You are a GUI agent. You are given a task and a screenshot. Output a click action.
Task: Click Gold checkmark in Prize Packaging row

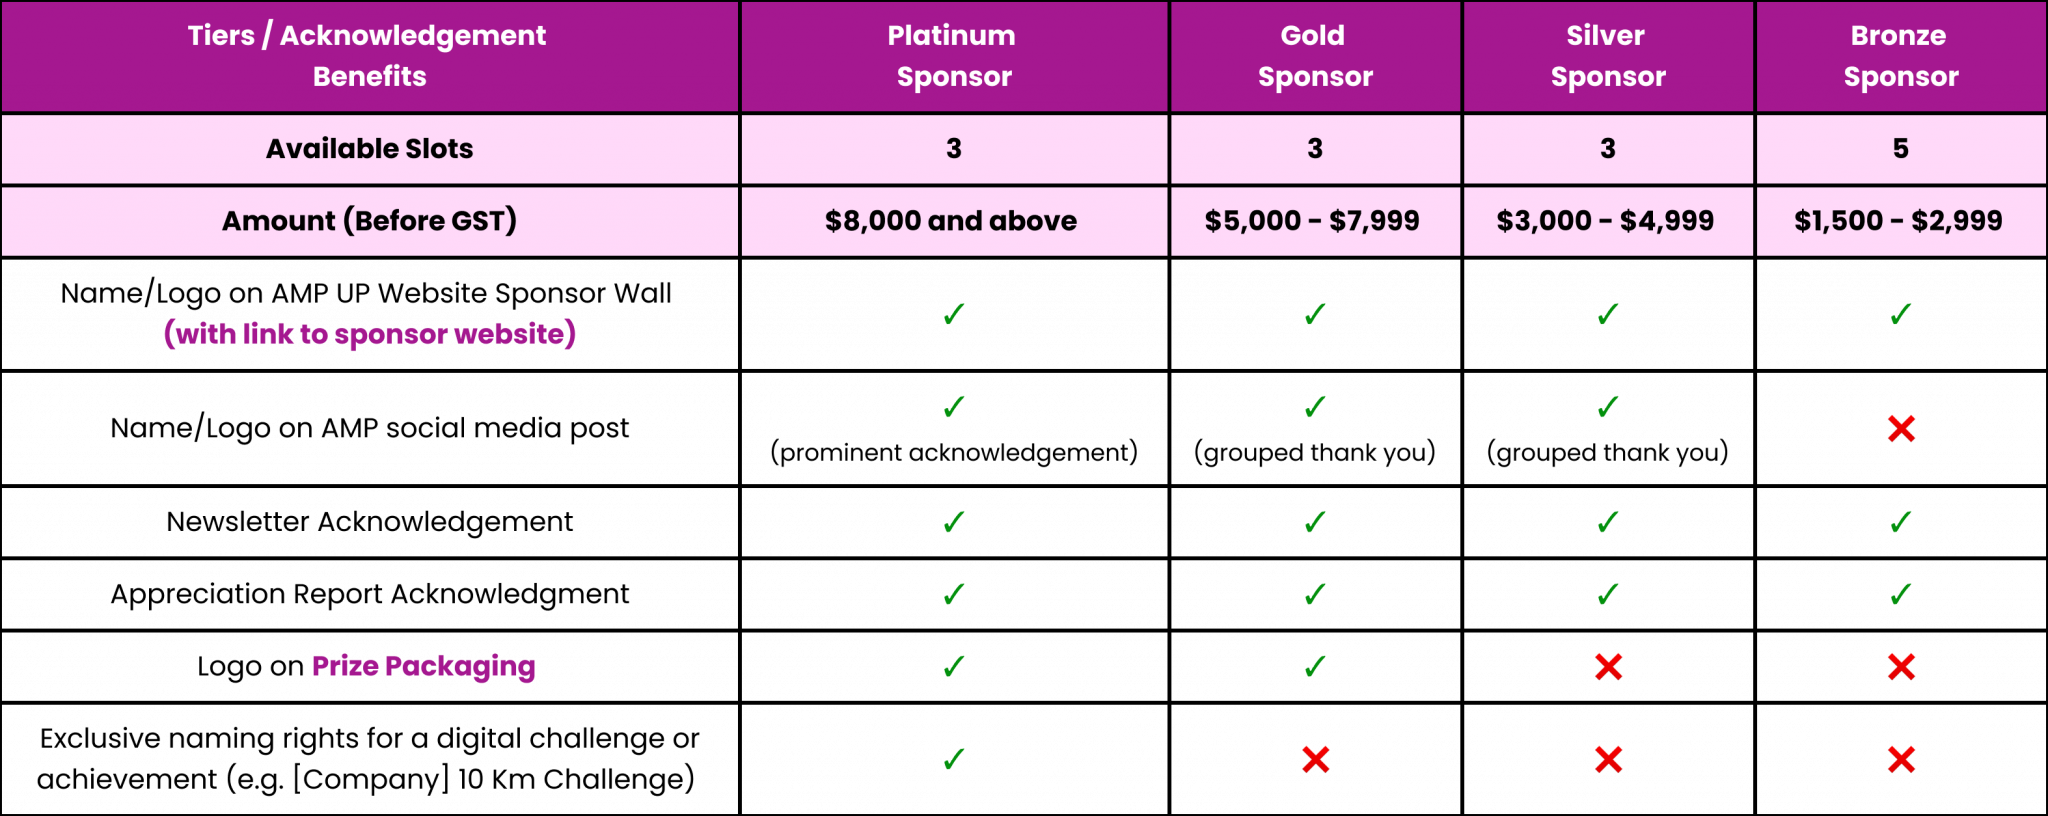[1315, 666]
